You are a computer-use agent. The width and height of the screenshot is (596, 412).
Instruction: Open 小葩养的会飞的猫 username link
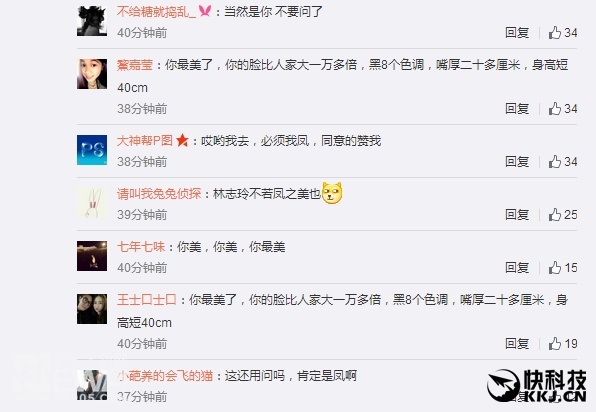coord(165,376)
